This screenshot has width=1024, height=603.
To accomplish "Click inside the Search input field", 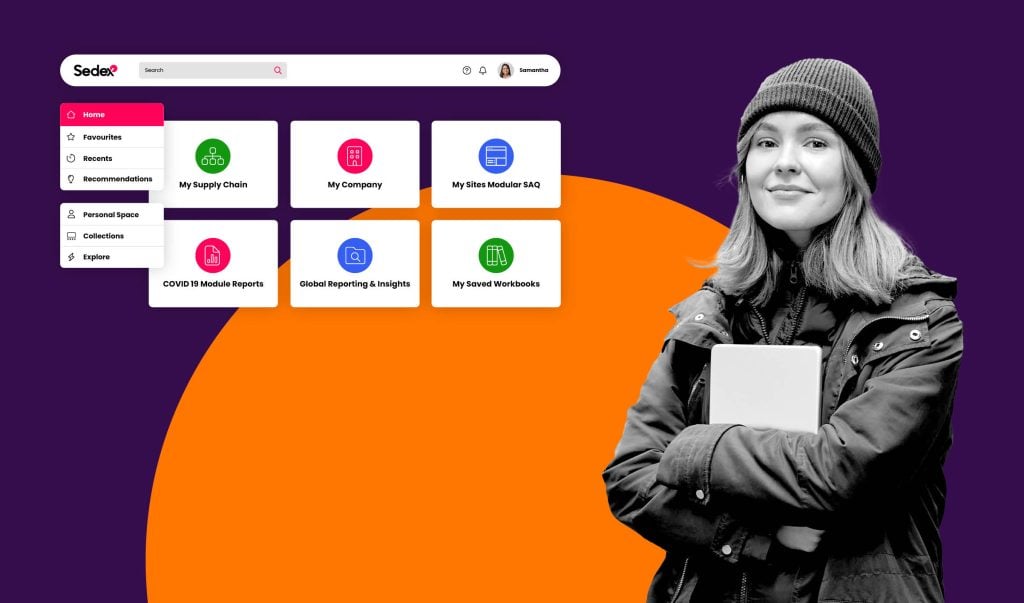I will tap(205, 71).
